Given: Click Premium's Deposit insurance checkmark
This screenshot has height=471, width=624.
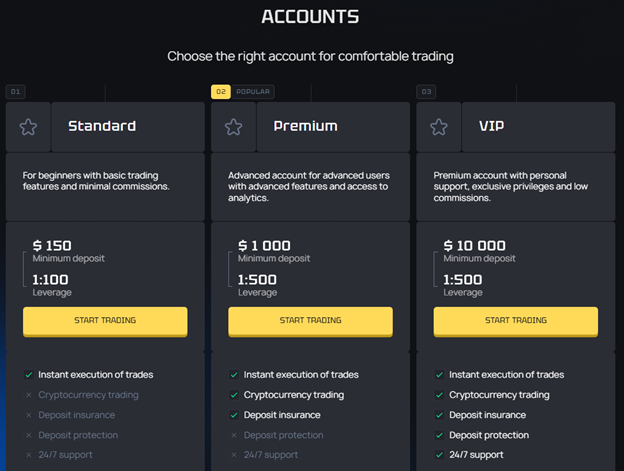Looking at the screenshot, I should coord(234,415).
